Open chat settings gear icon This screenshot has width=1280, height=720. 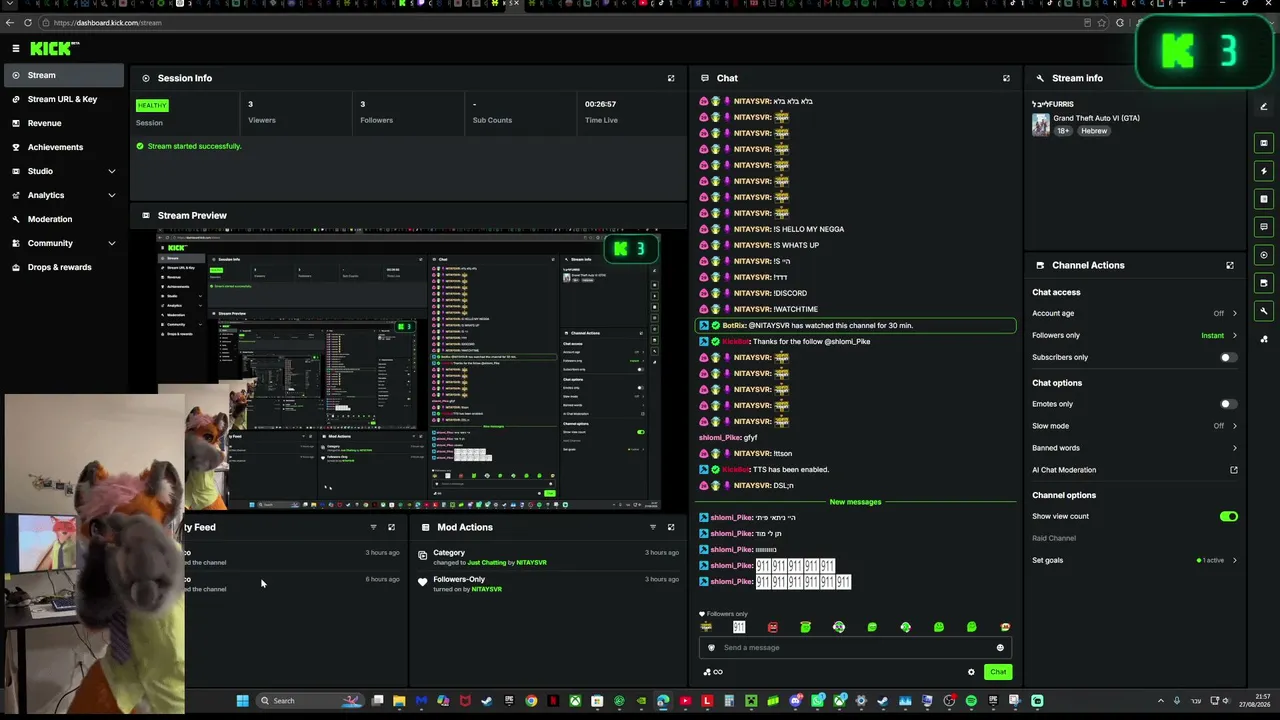tap(971, 672)
